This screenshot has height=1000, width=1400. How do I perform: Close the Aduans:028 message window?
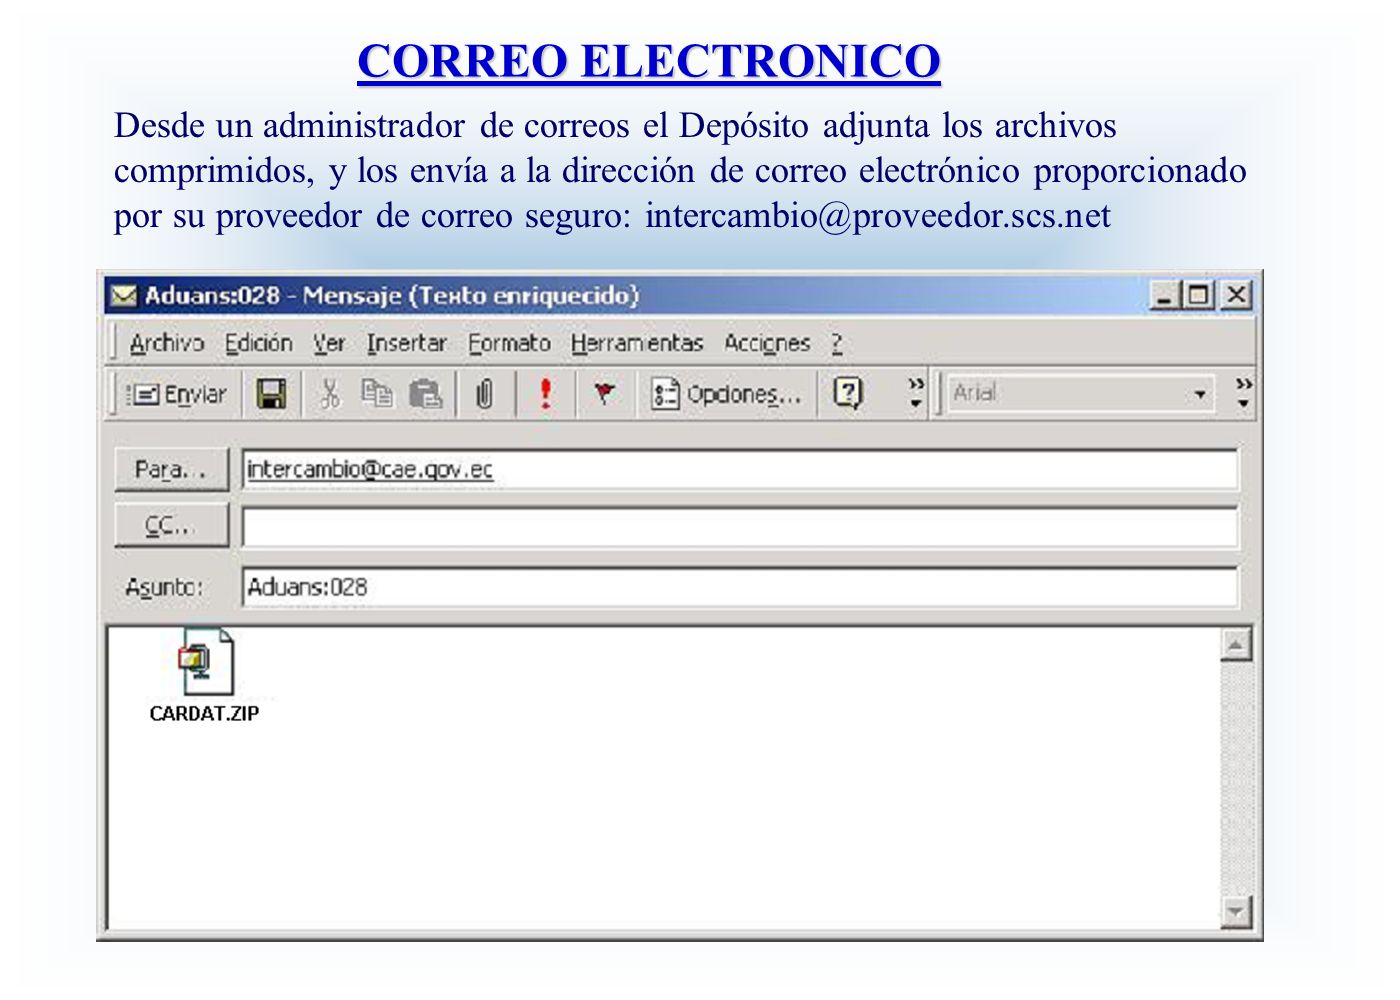point(1236,295)
